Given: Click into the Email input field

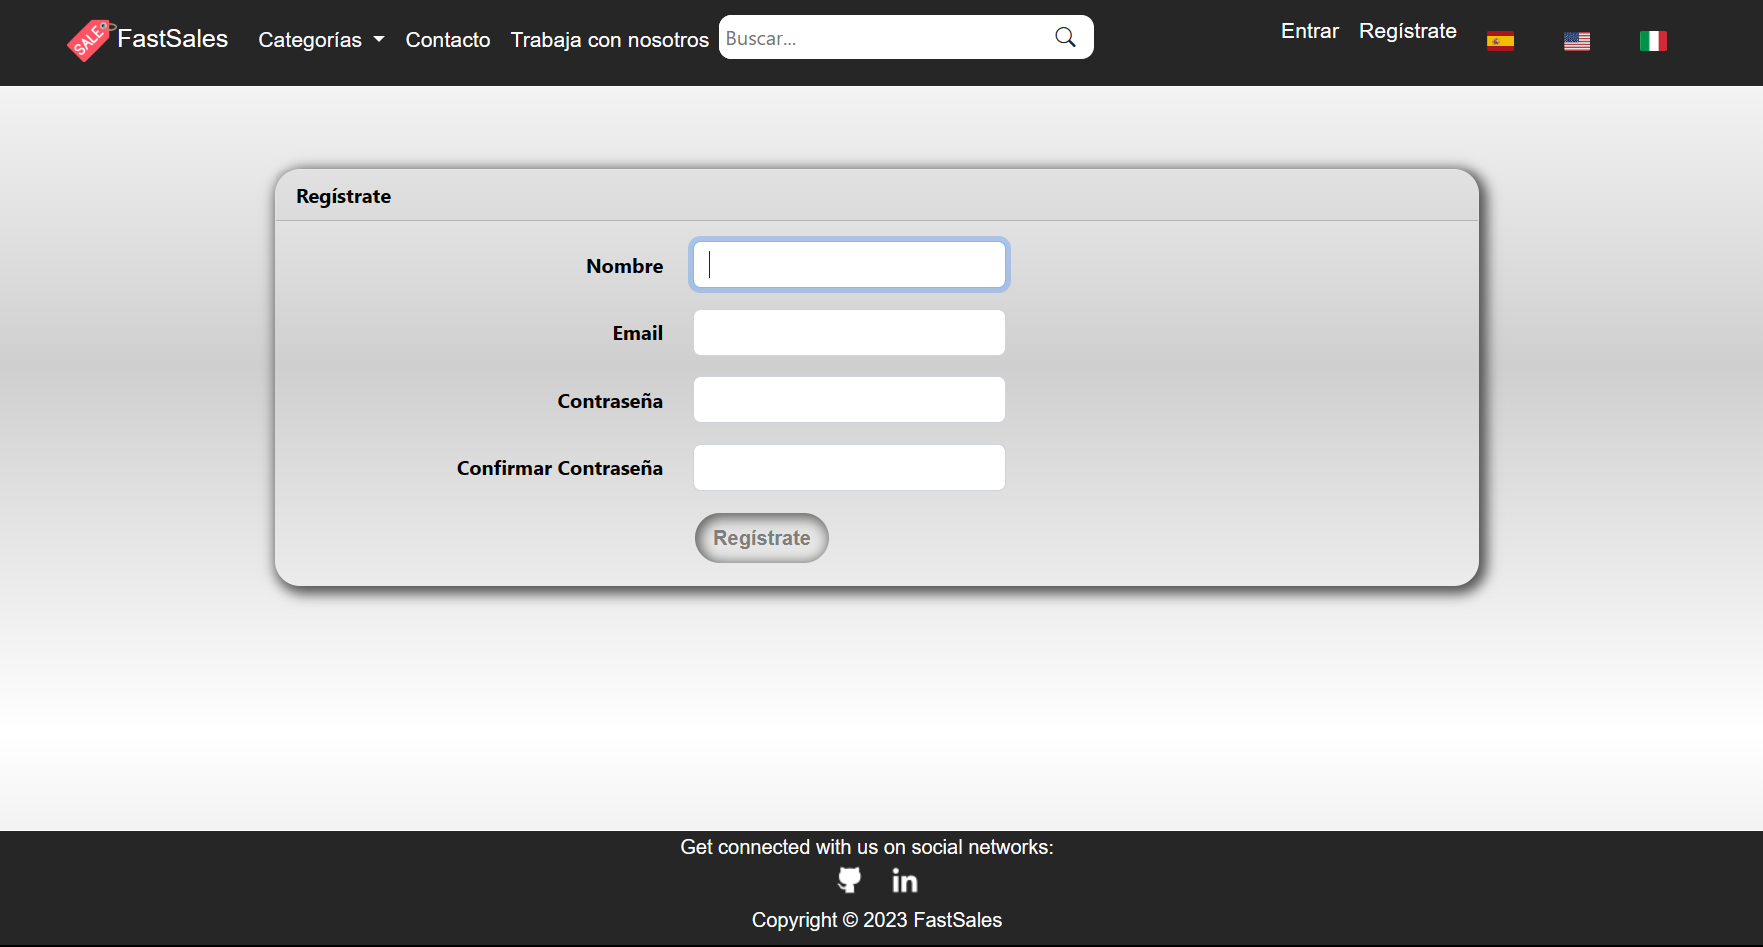Looking at the screenshot, I should click(x=849, y=332).
